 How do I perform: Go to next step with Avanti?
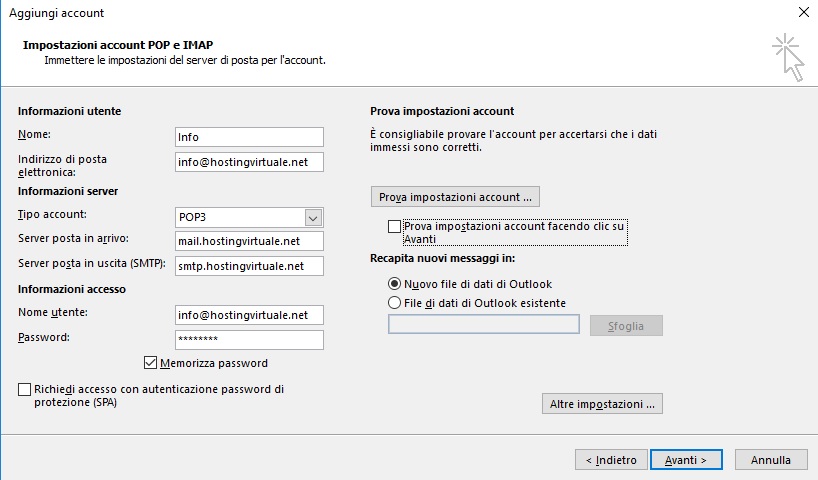tap(686, 460)
